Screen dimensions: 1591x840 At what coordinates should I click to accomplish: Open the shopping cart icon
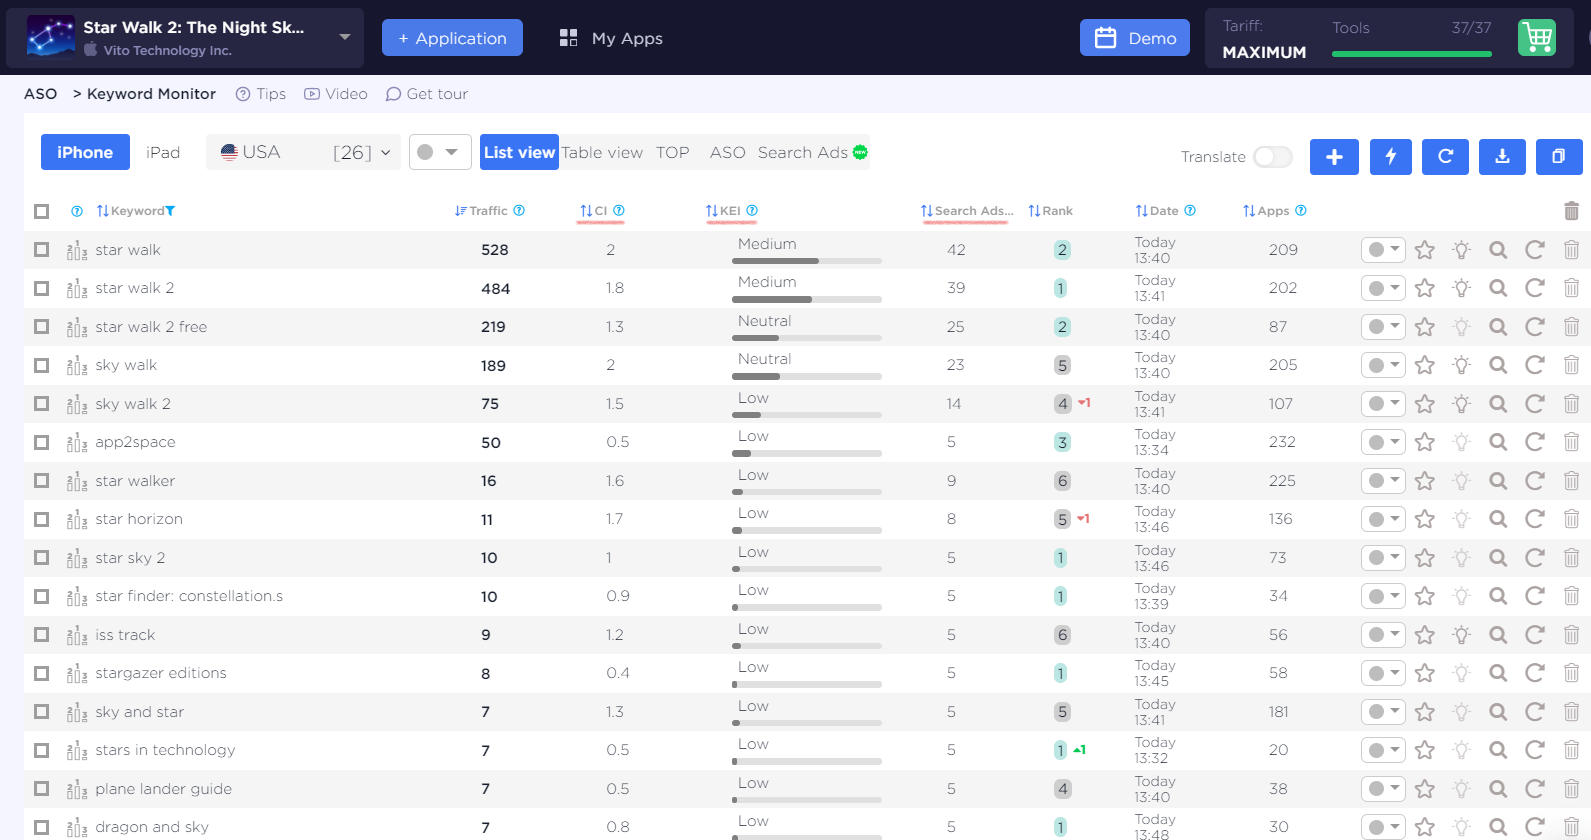pos(1537,38)
